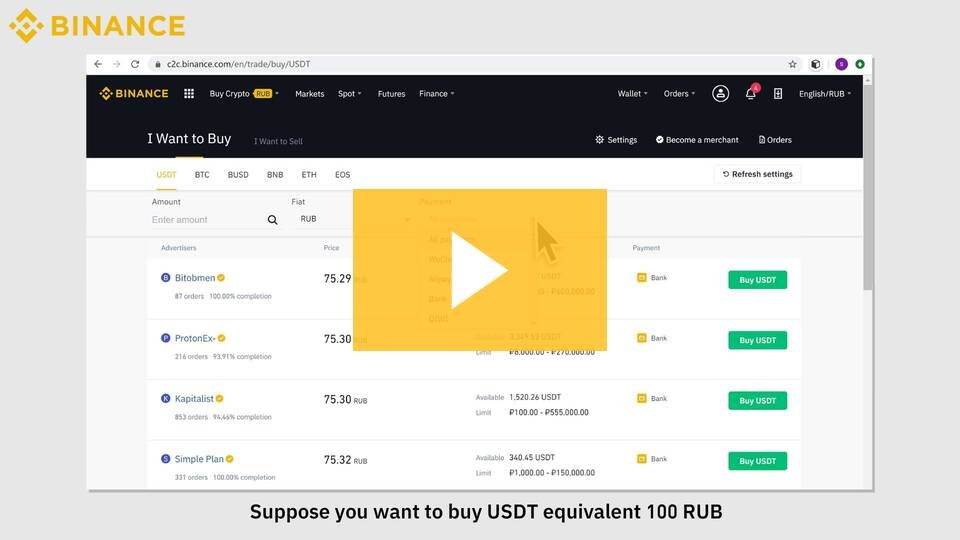
Task: Open the Markets menu item
Action: [x=309, y=94]
